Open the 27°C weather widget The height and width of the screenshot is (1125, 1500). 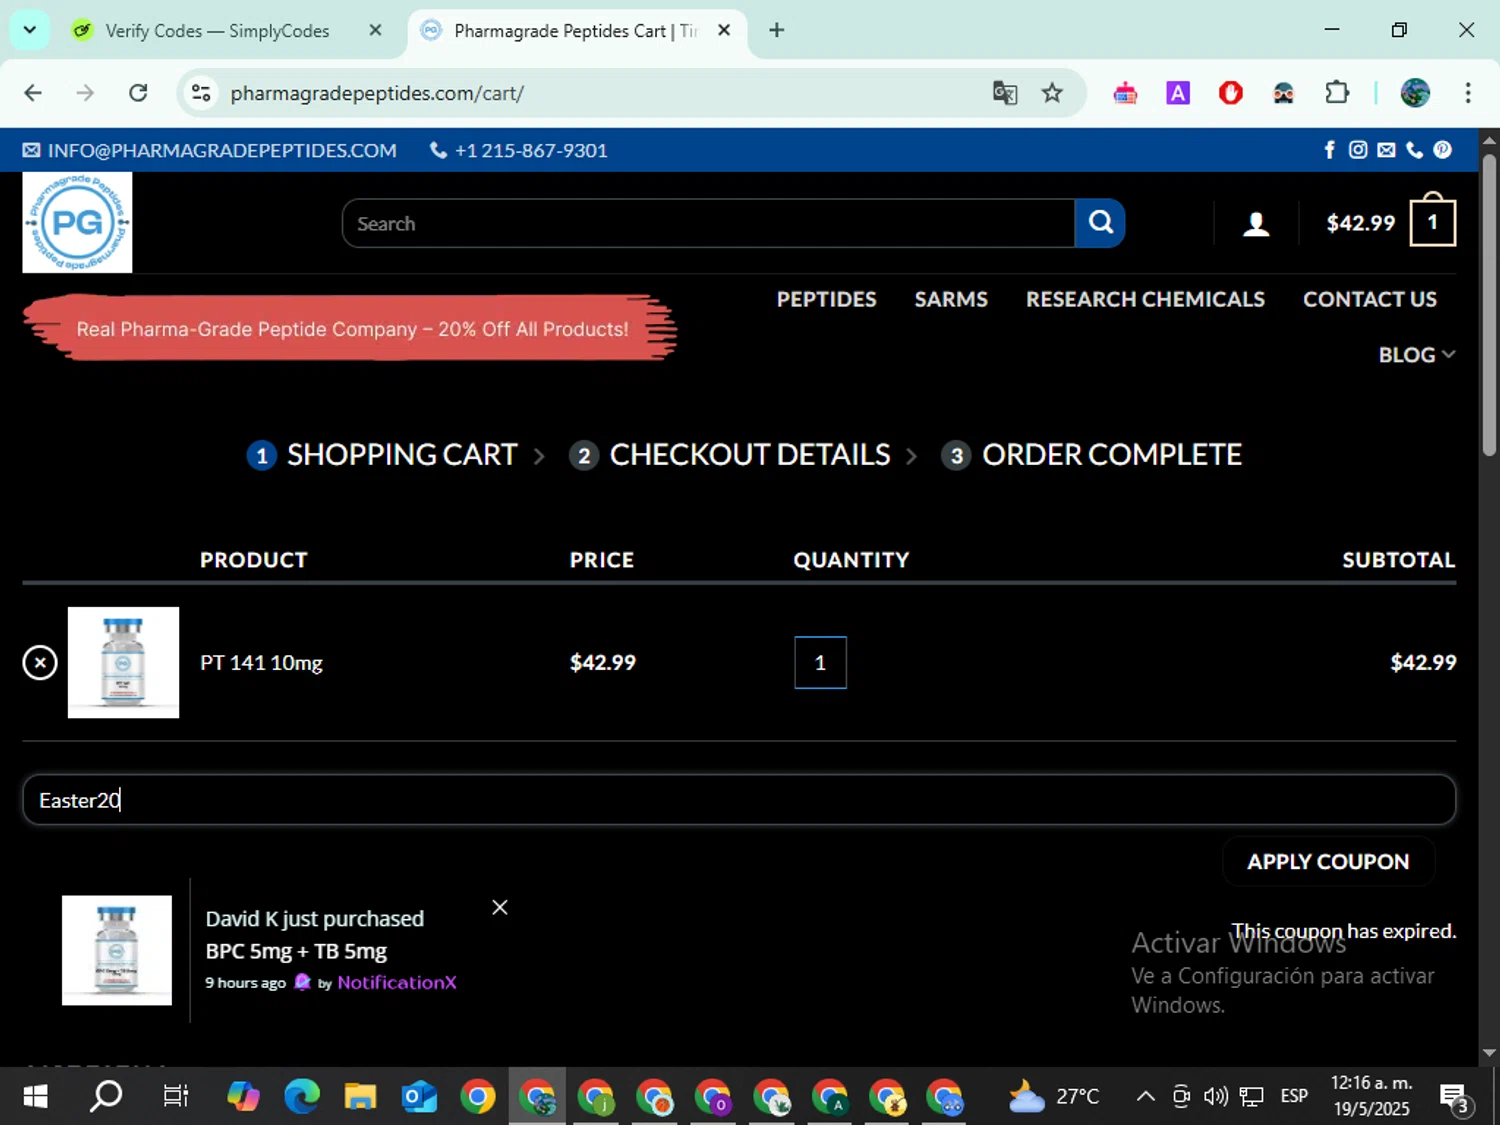[x=1053, y=1097]
